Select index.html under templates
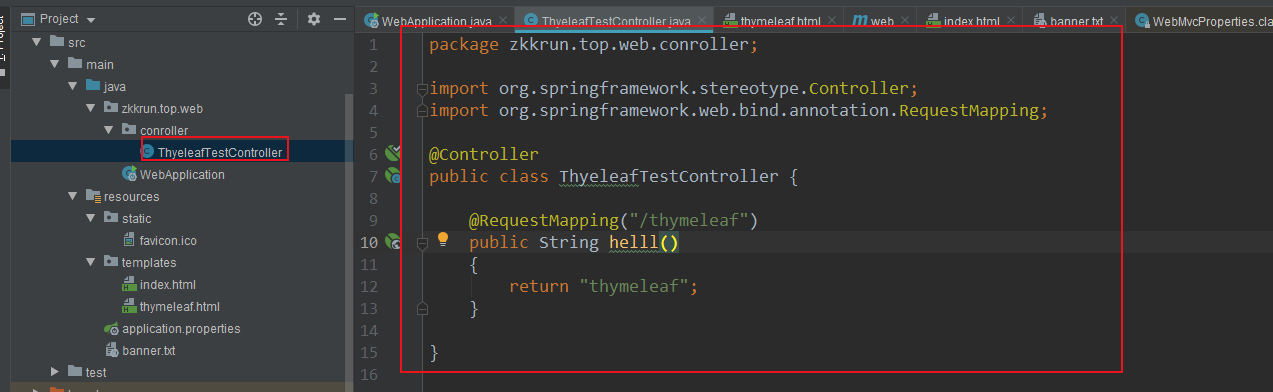This screenshot has height=392, width=1273. point(168,284)
